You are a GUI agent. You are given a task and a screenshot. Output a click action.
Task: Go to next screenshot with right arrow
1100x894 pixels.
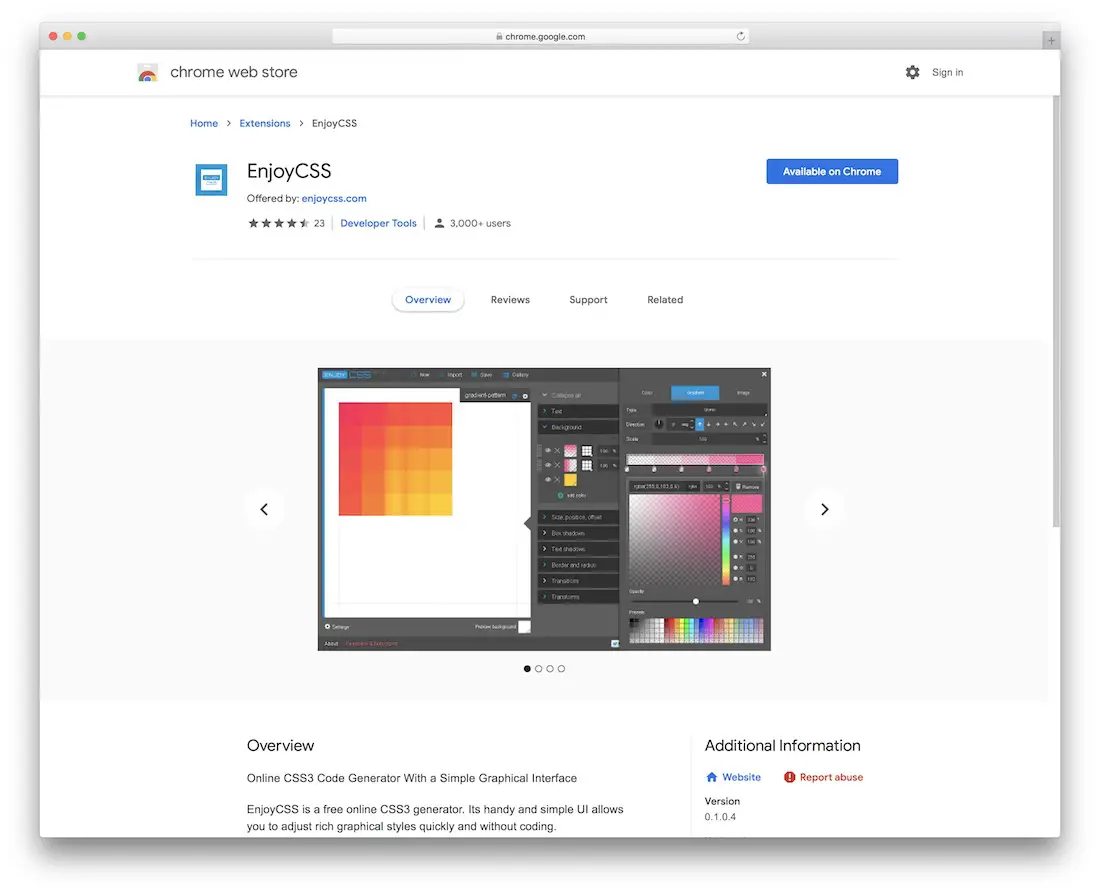coord(824,509)
